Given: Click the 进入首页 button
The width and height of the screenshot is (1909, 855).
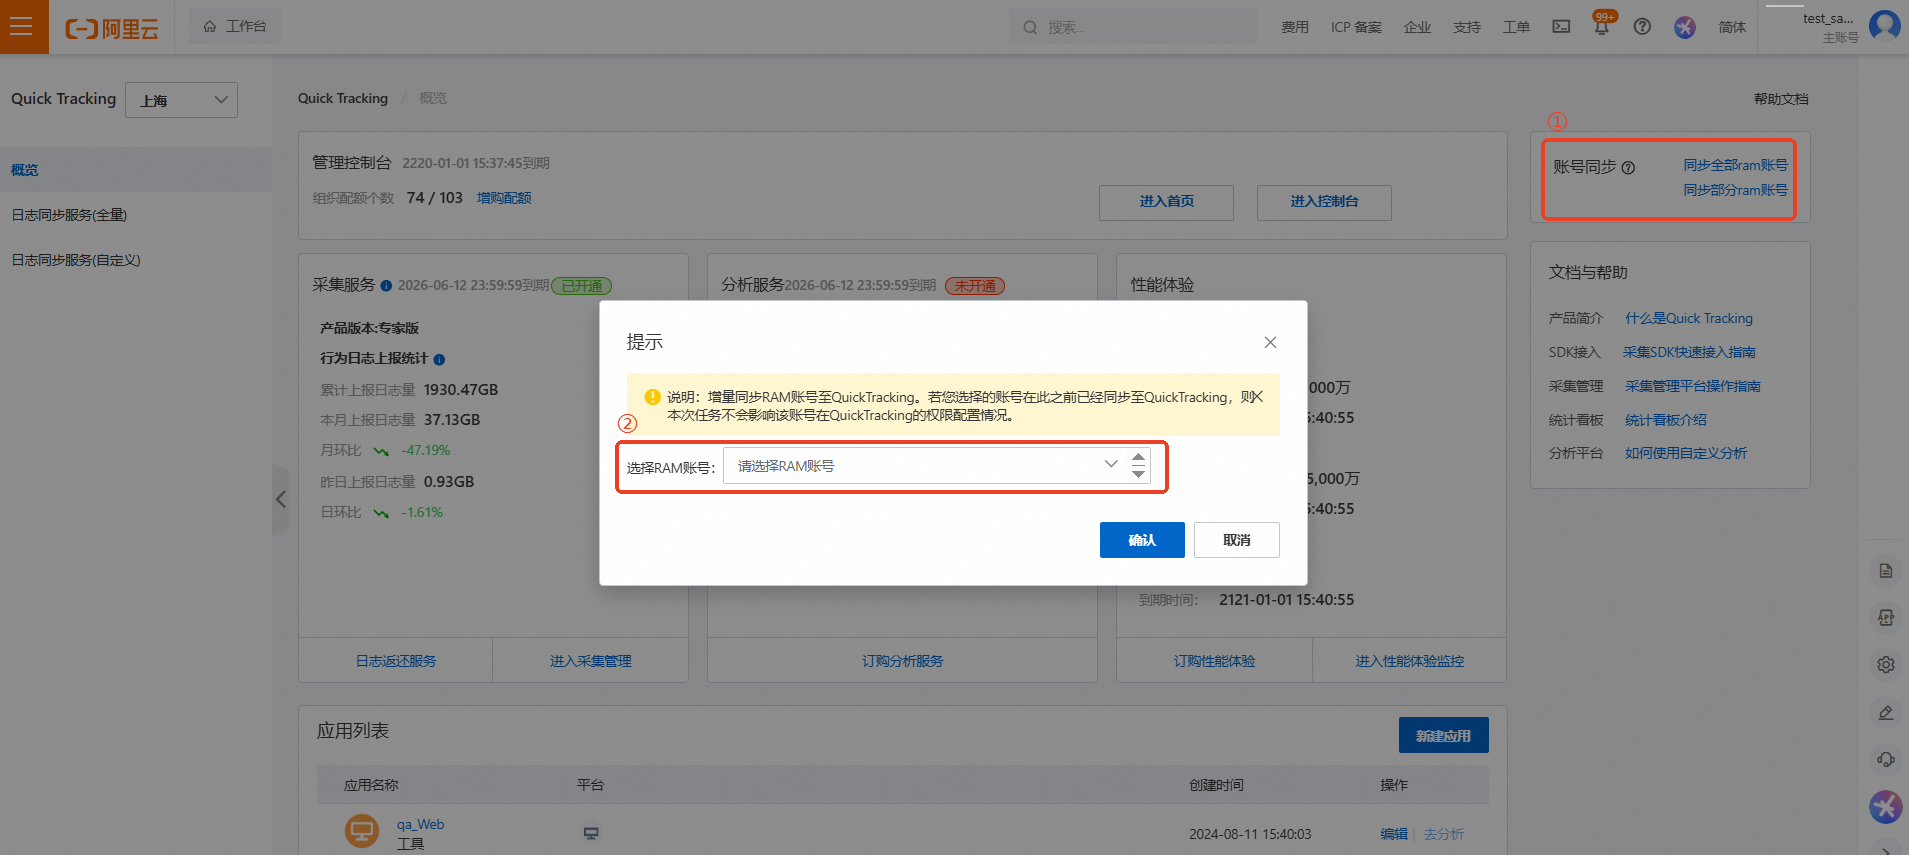Looking at the screenshot, I should tap(1166, 202).
